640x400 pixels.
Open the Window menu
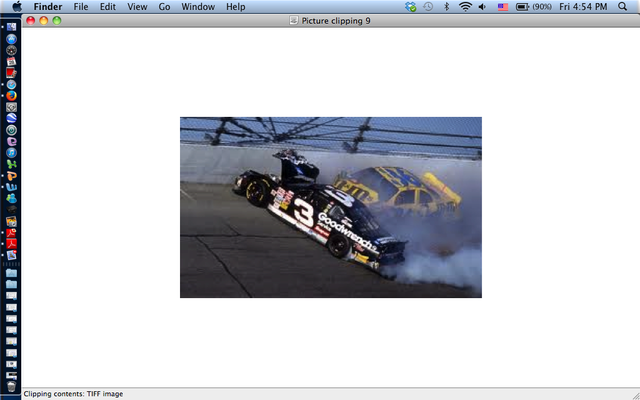click(198, 7)
